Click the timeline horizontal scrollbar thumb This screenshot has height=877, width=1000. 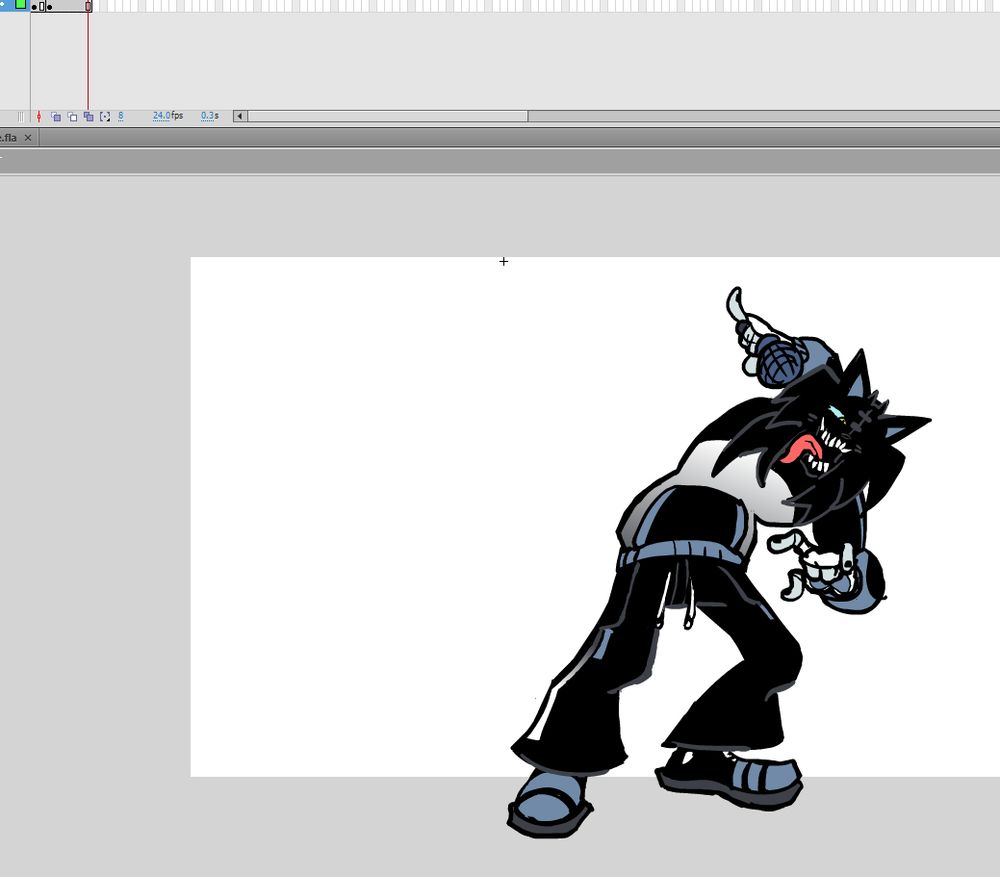click(388, 116)
